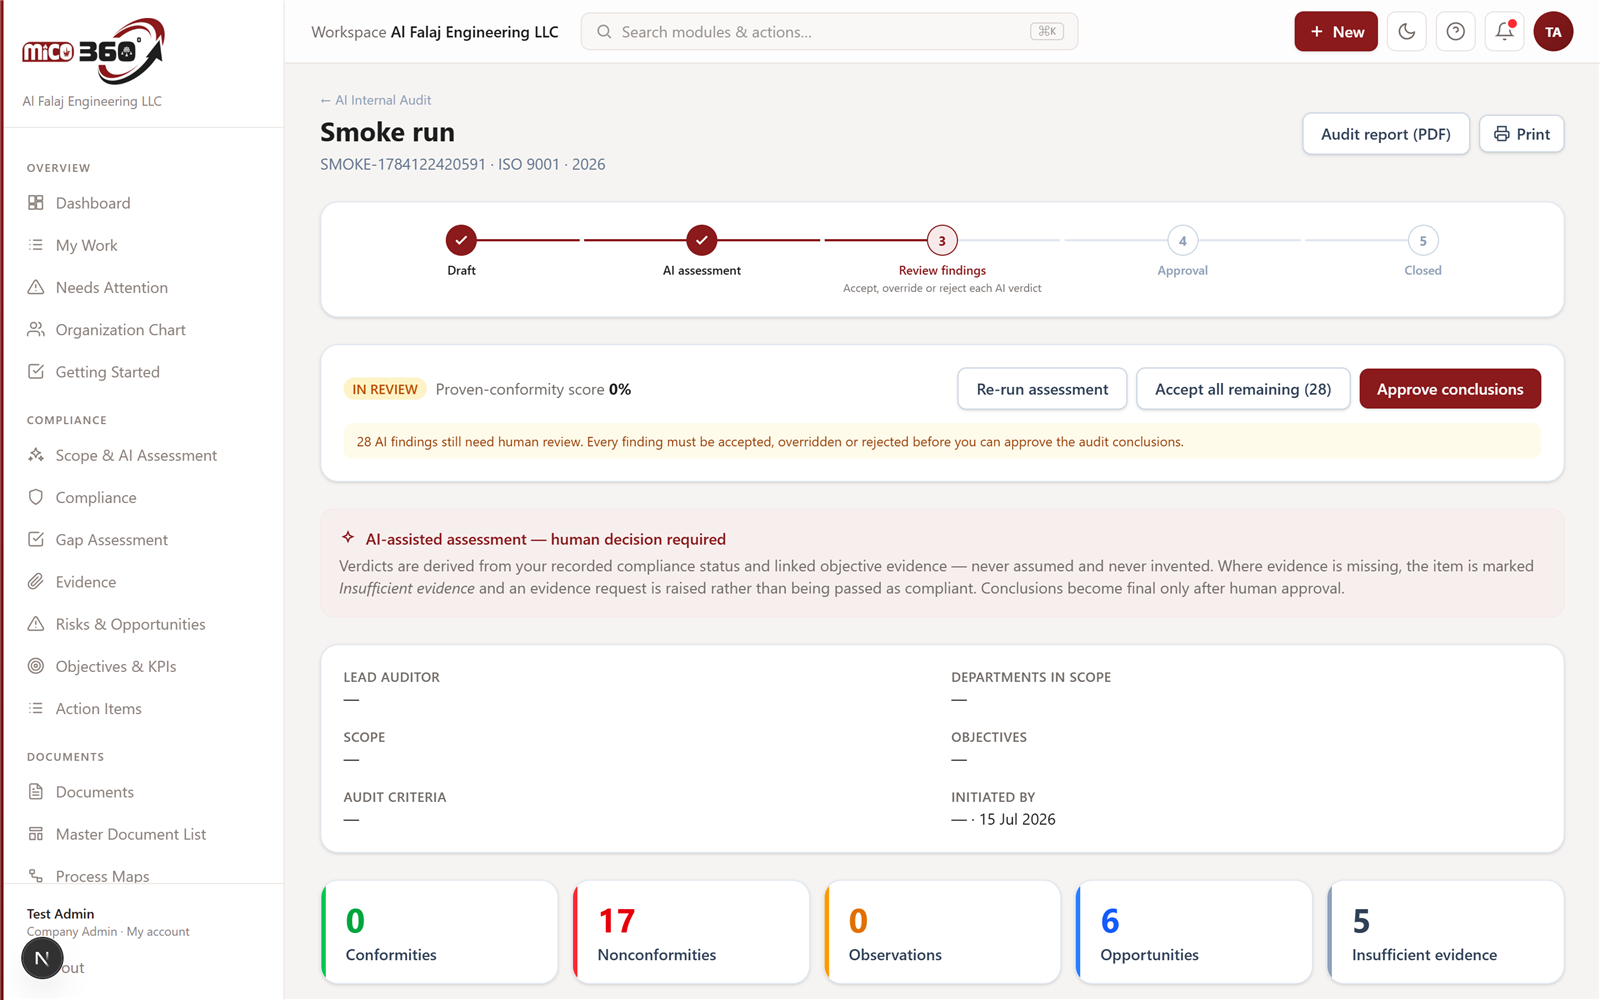Open My account link

pos(158,932)
